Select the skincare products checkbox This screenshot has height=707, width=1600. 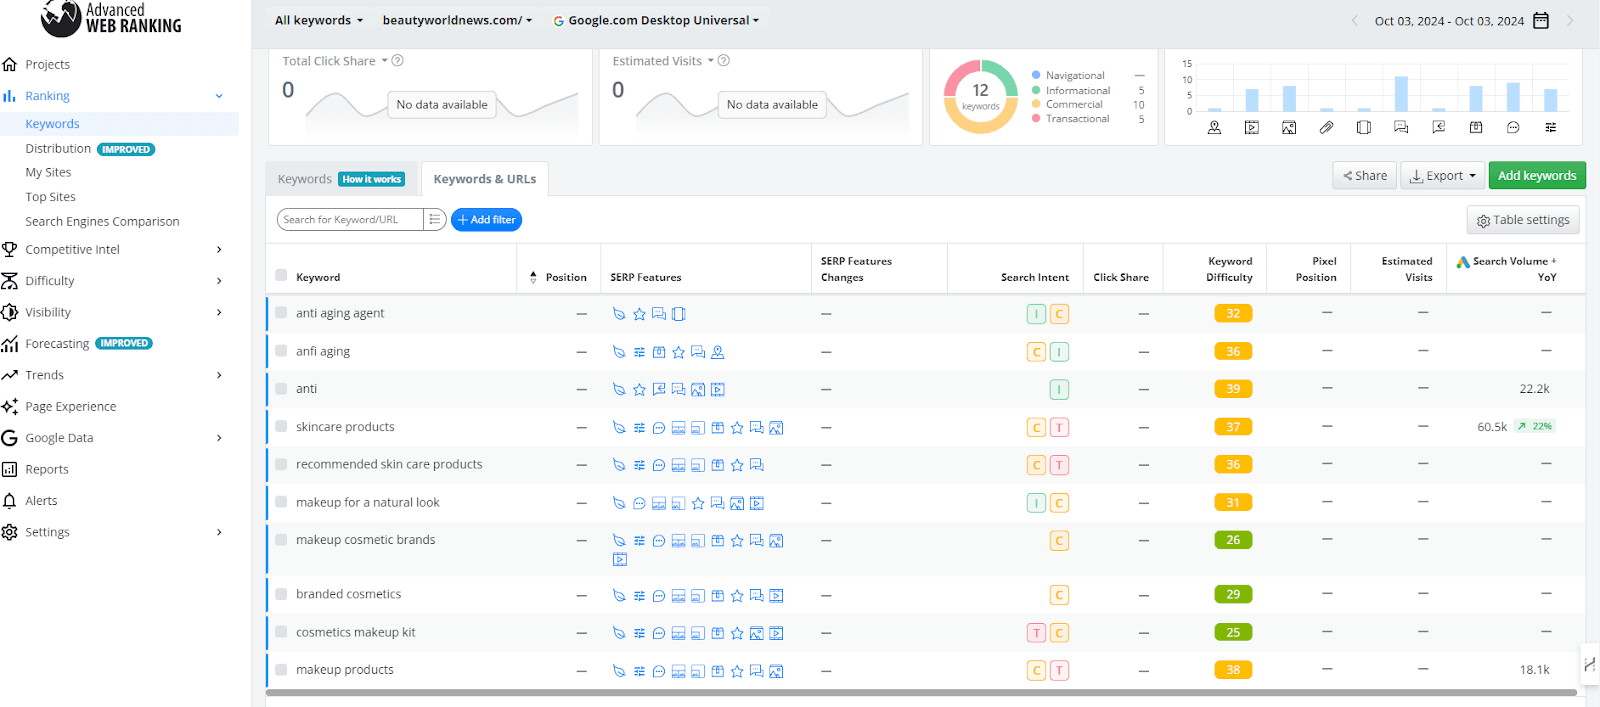tap(281, 426)
